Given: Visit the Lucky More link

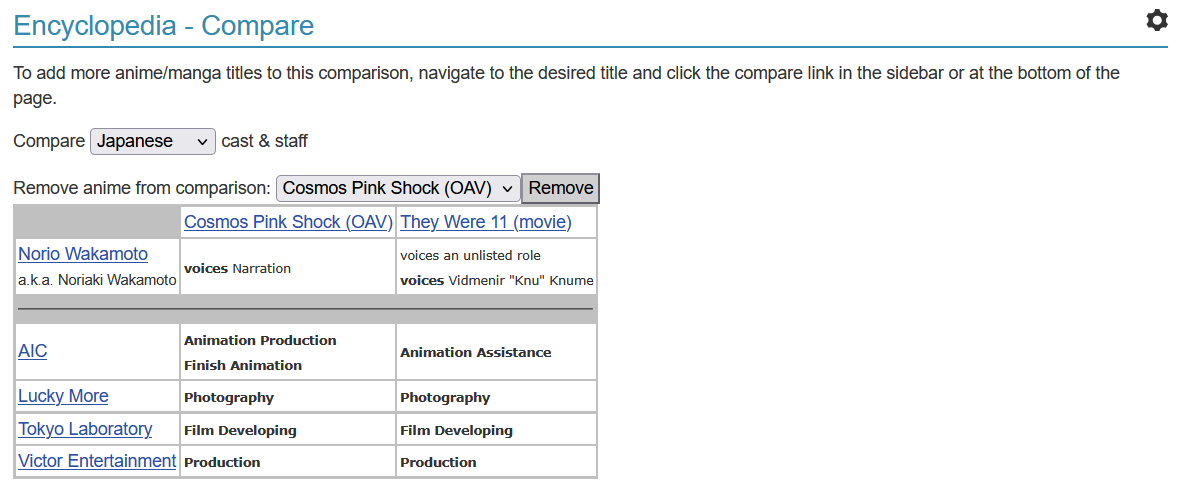Looking at the screenshot, I should pos(63,396).
